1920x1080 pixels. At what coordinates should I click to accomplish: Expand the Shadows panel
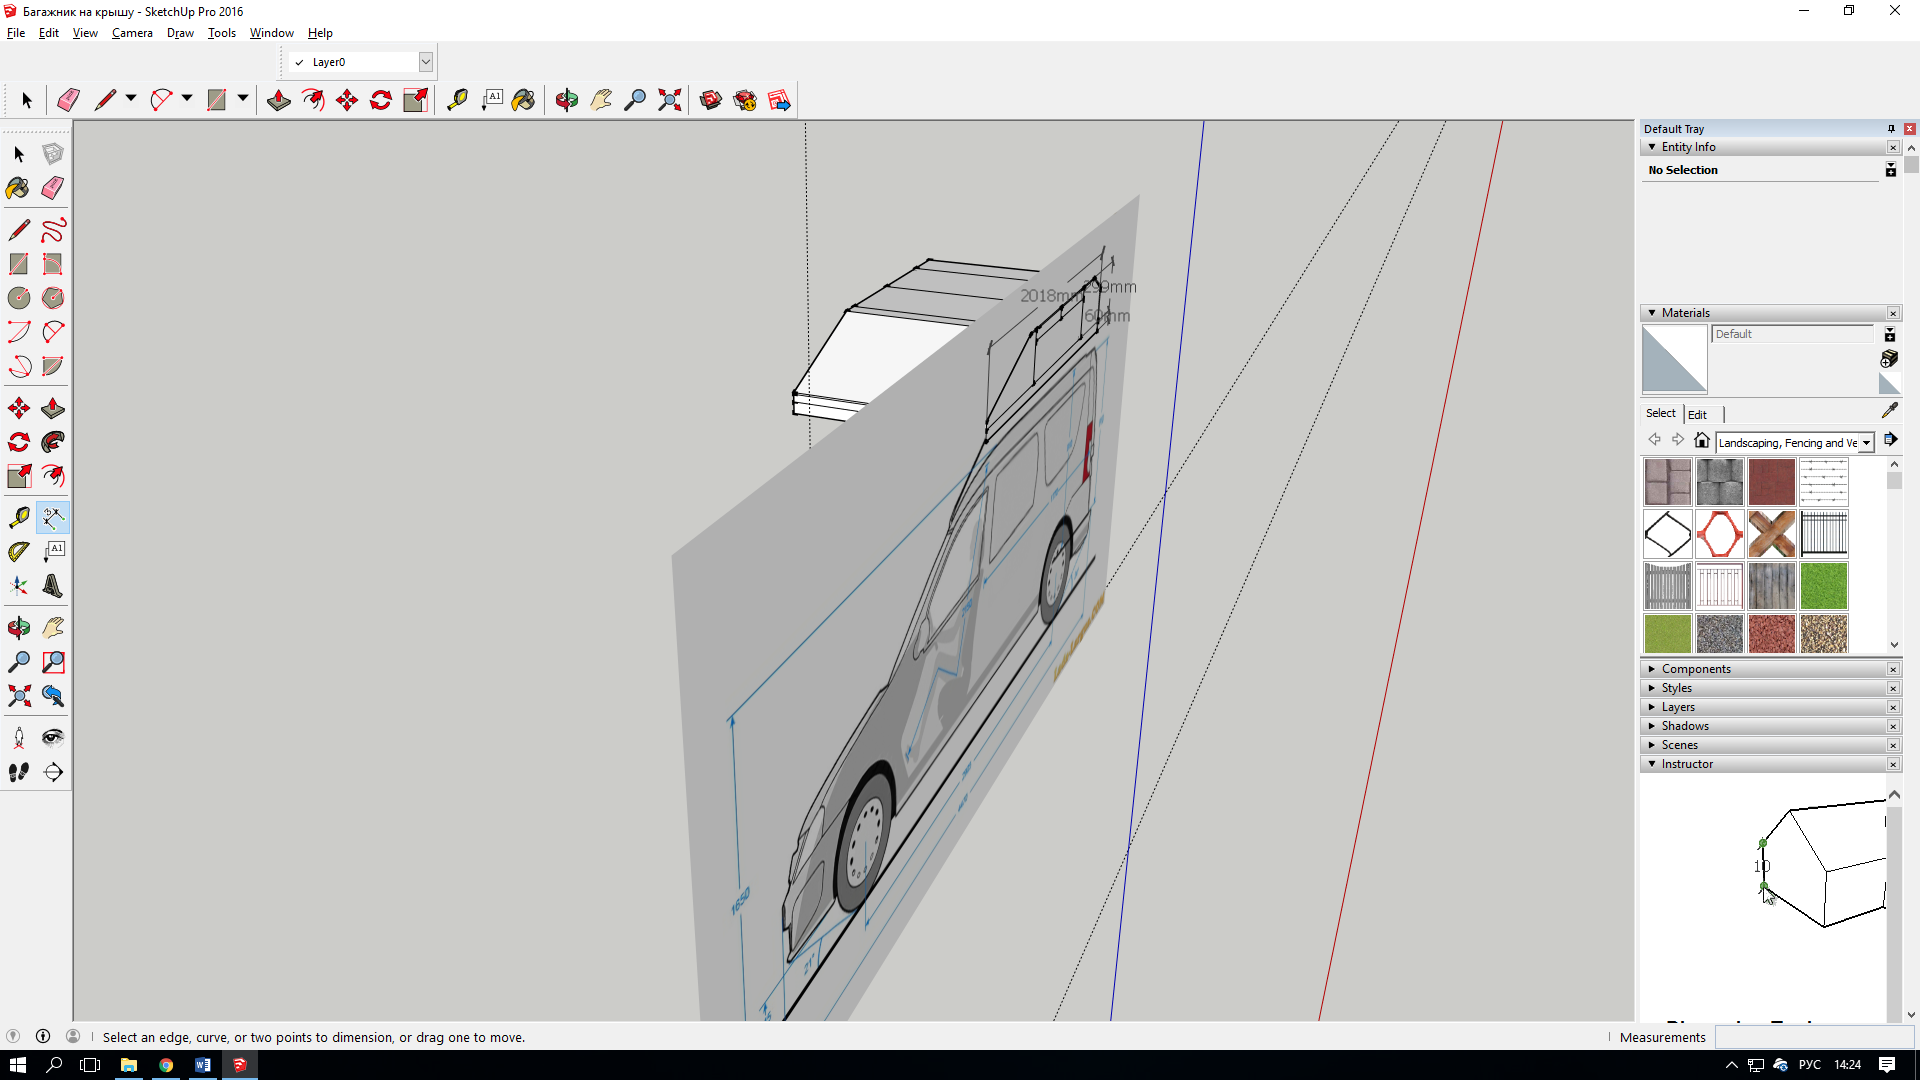(1685, 726)
